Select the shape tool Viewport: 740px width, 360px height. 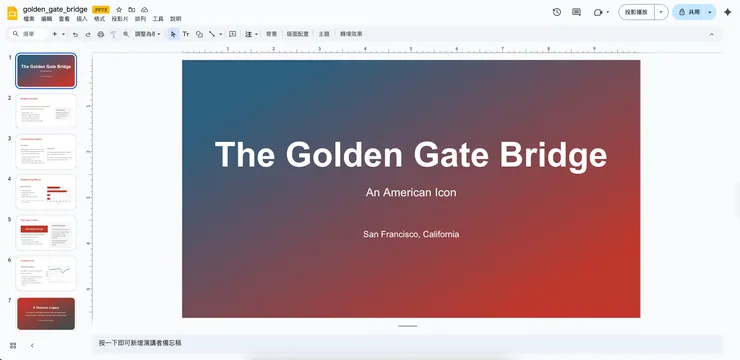(x=199, y=34)
